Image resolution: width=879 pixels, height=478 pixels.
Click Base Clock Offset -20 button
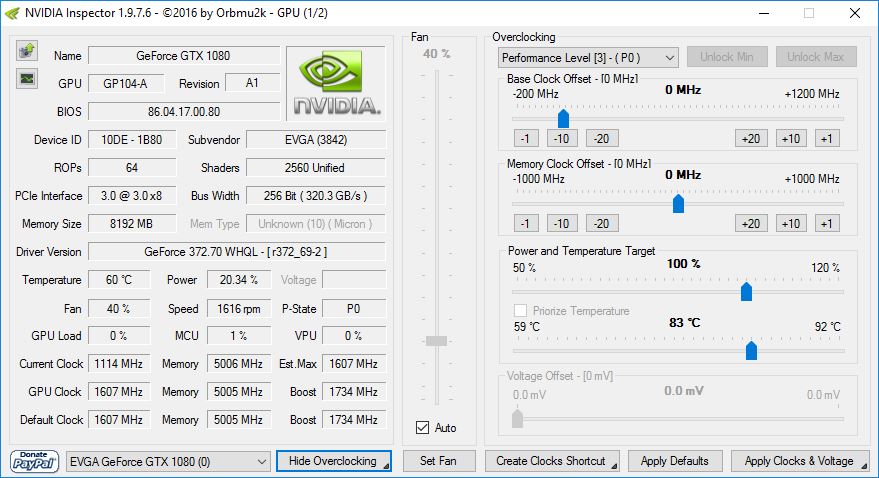(602, 138)
